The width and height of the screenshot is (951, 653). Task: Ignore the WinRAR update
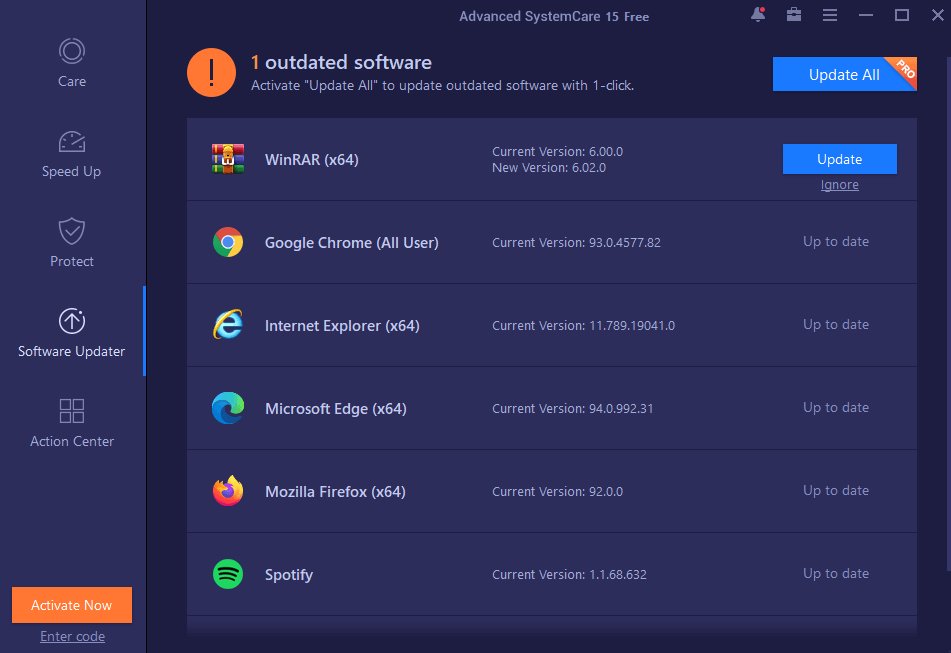pyautogui.click(x=839, y=184)
